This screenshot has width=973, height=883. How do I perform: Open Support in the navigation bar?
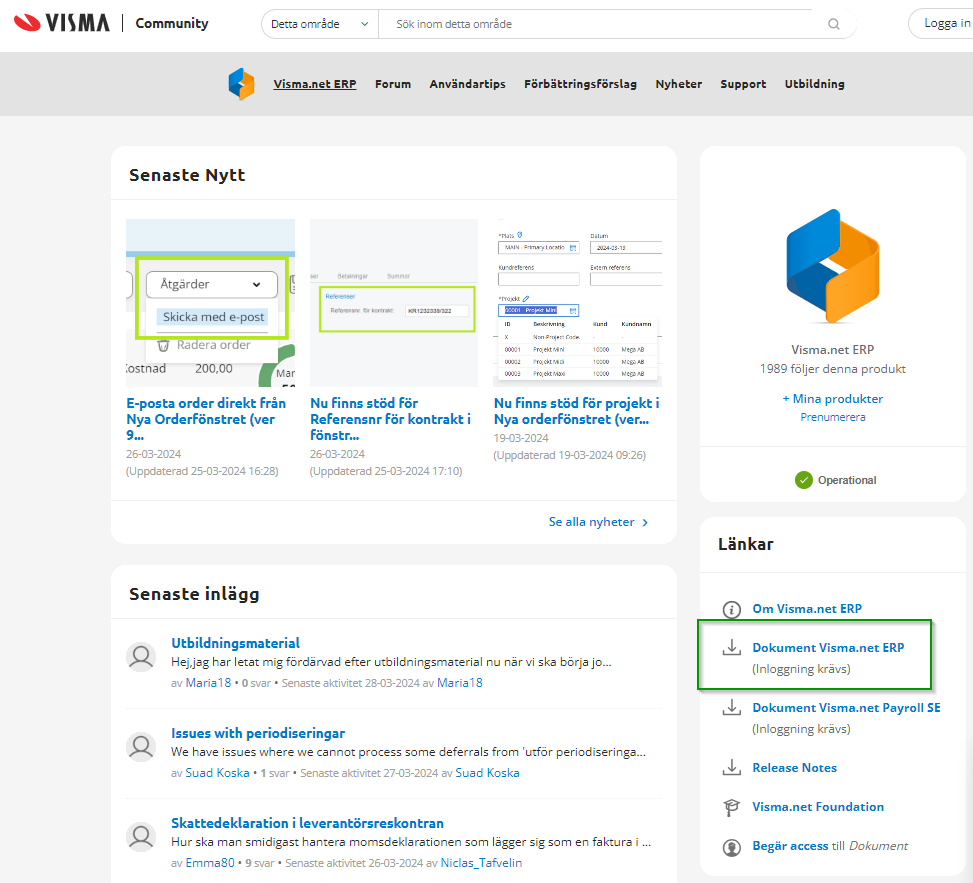coord(743,84)
